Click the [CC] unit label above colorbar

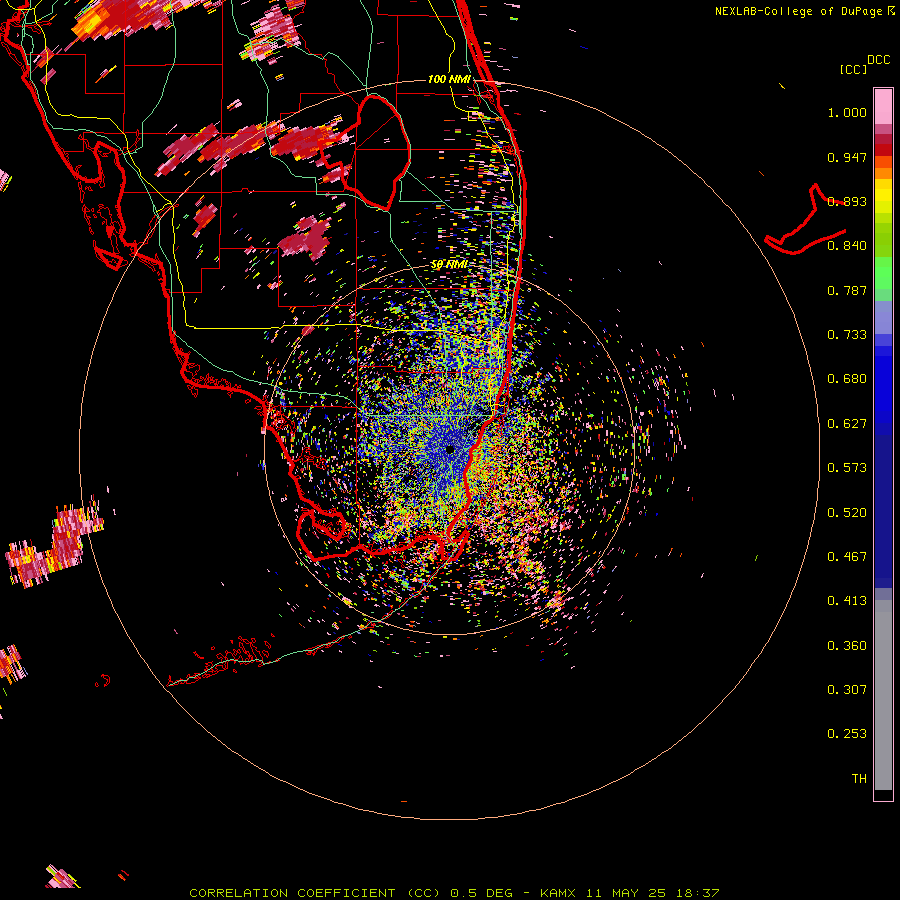pos(852,69)
